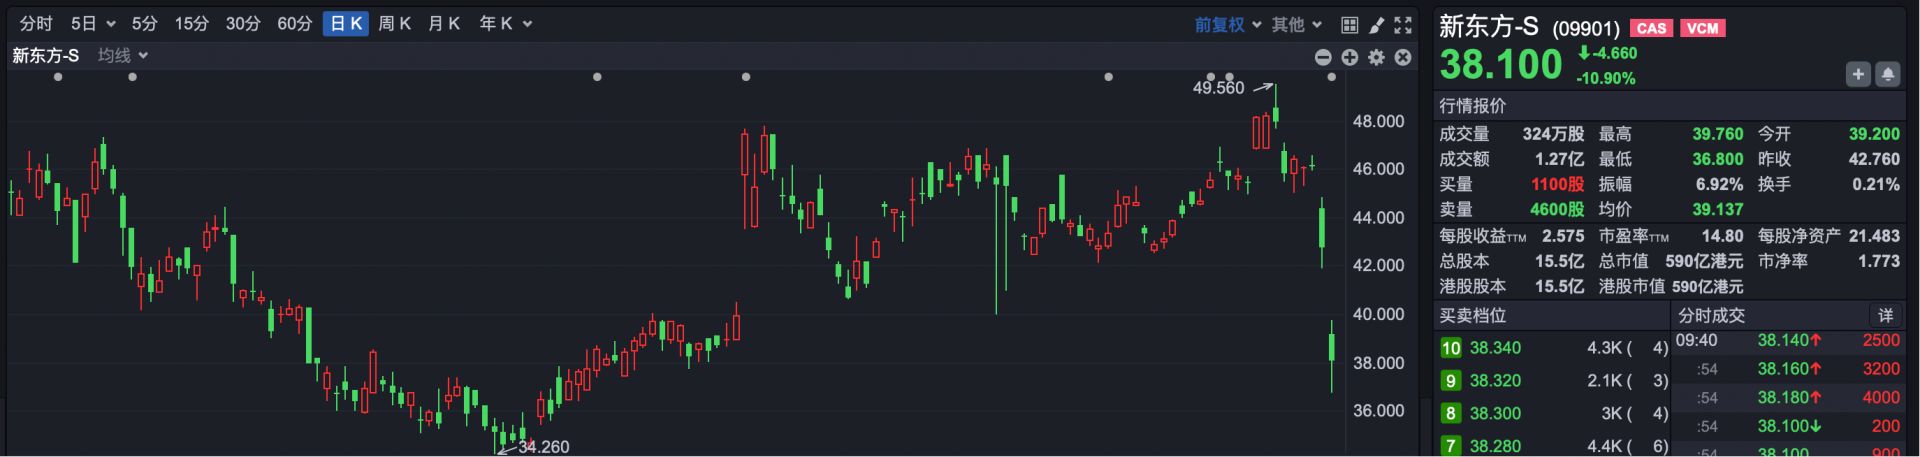Click the current price 38.100 in header
Image resolution: width=1920 pixels, height=457 pixels.
[x=1500, y=65]
